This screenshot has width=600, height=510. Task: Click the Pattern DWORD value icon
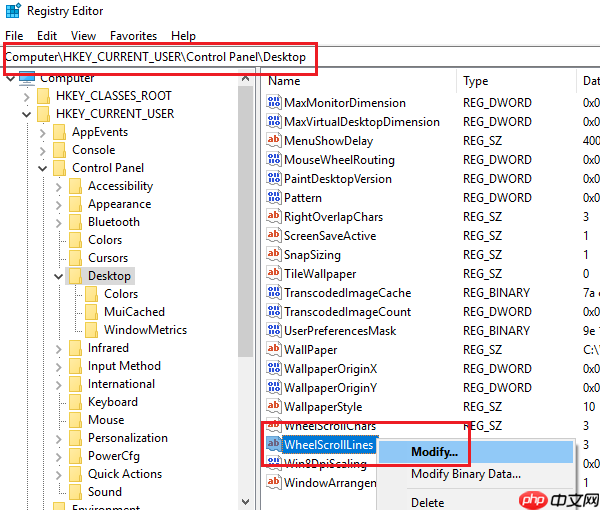[274, 197]
